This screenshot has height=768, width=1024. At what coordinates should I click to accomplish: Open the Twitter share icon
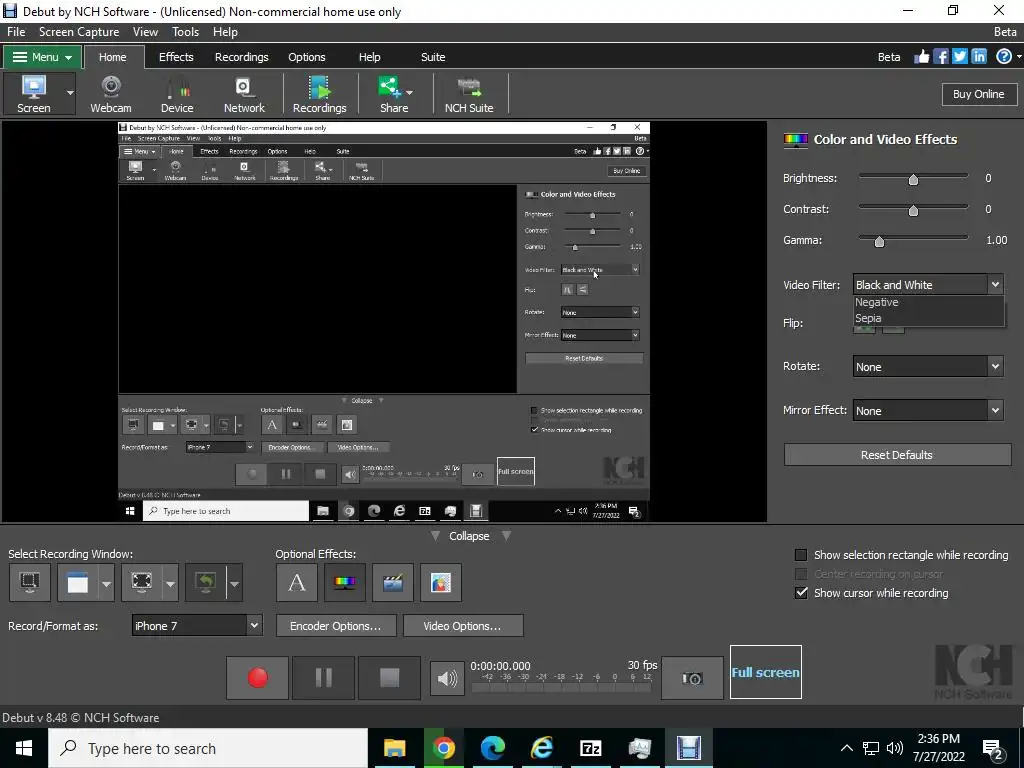959,57
